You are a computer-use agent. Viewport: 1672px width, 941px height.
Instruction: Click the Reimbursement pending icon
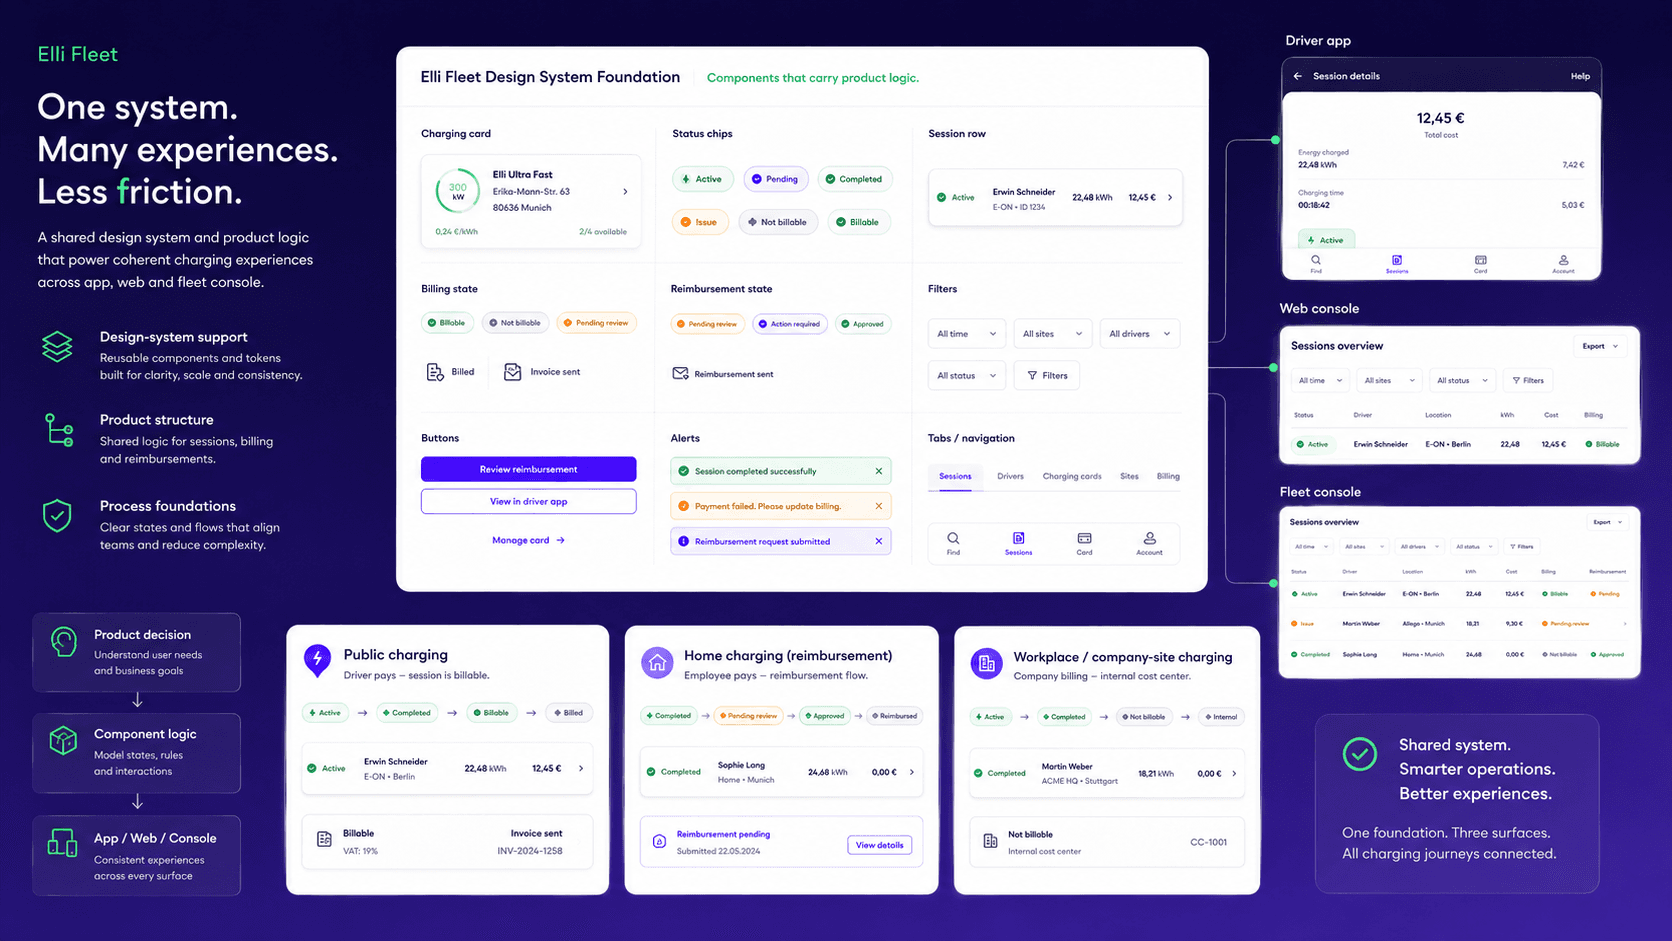point(659,841)
